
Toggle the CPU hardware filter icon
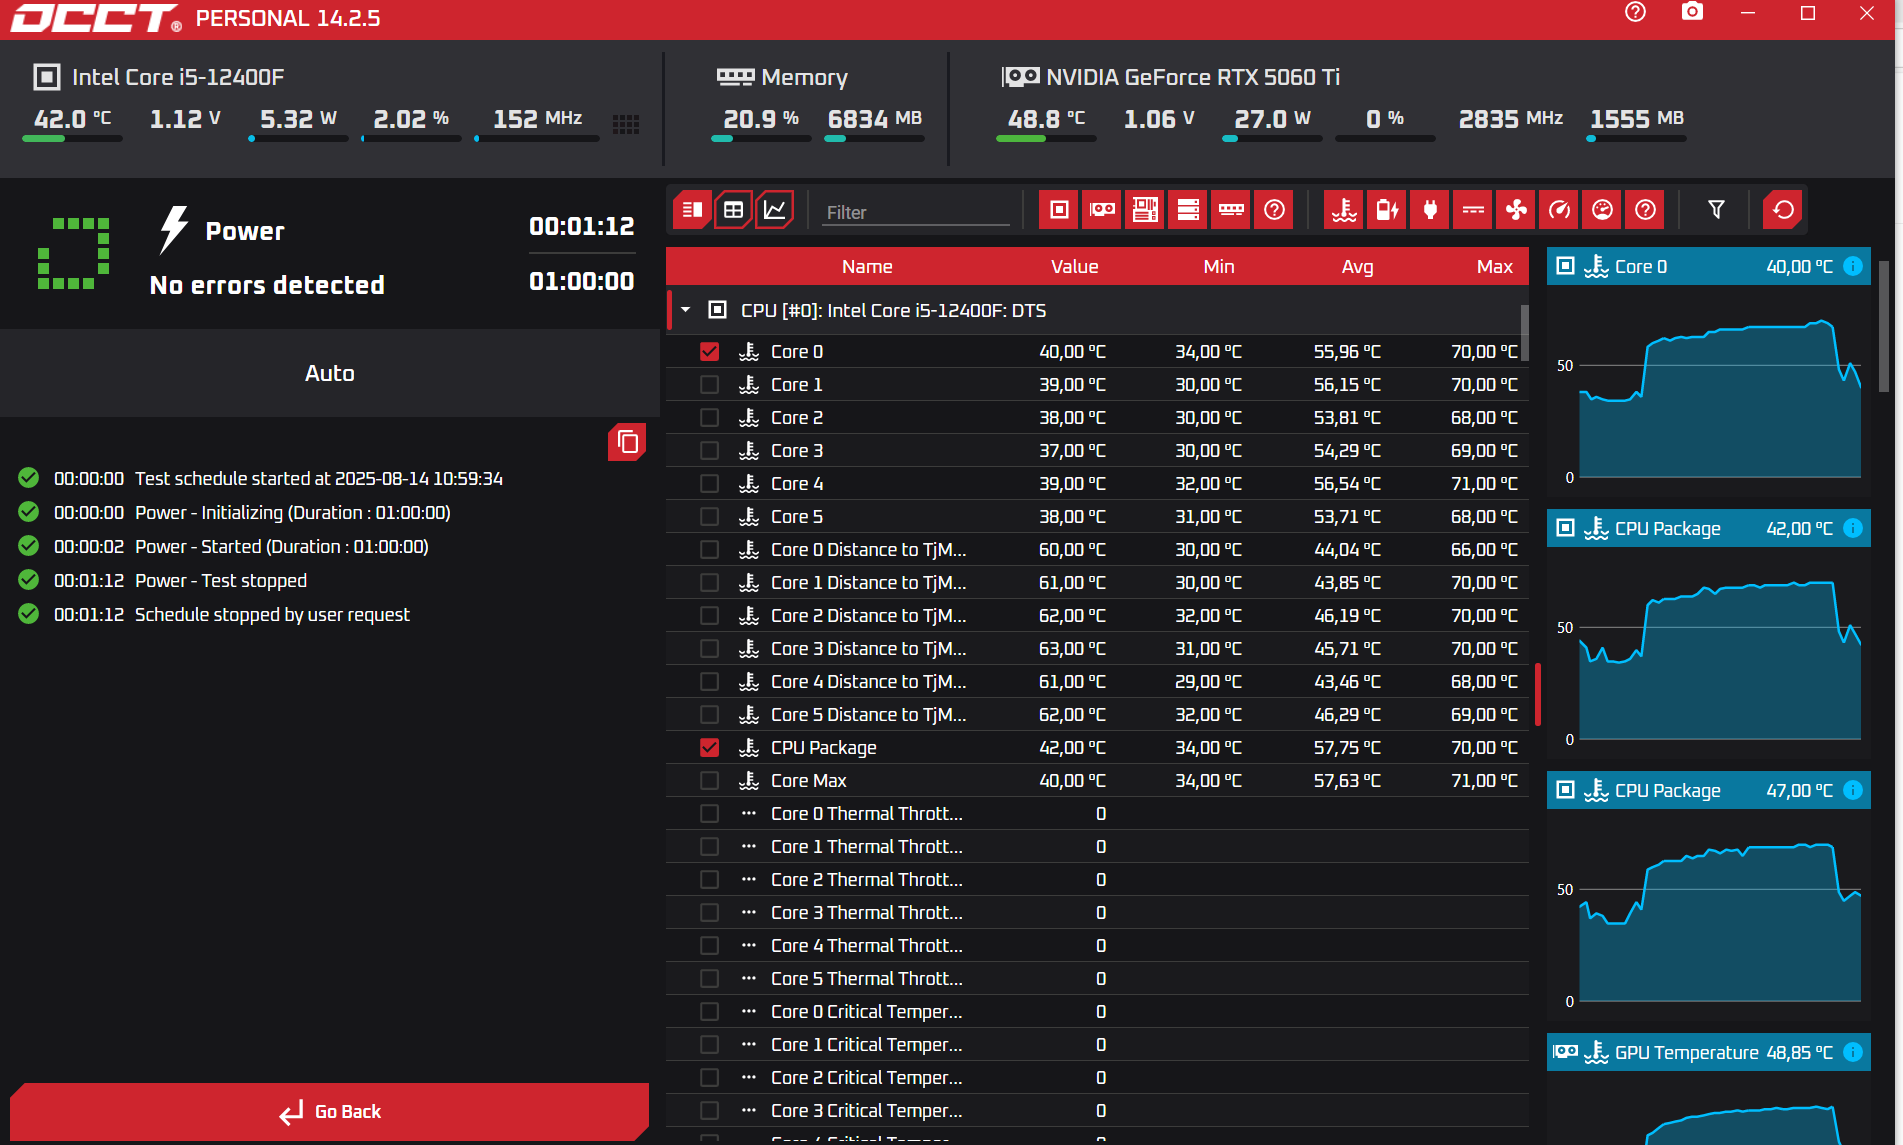click(1059, 210)
